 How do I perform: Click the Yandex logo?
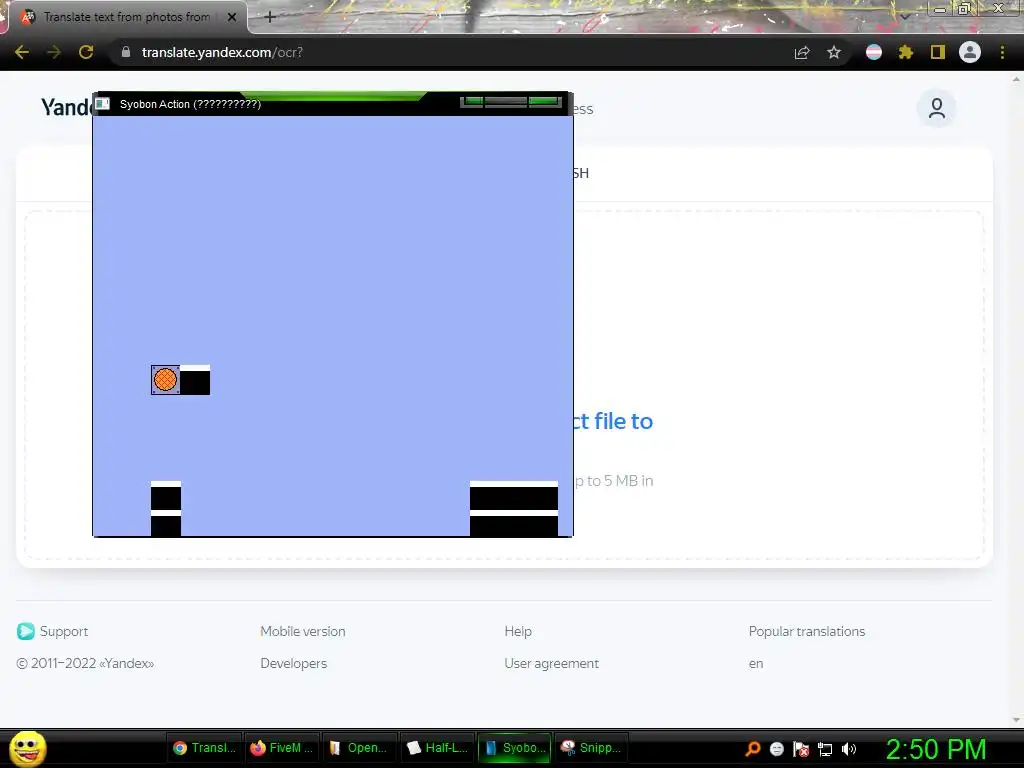(67, 107)
